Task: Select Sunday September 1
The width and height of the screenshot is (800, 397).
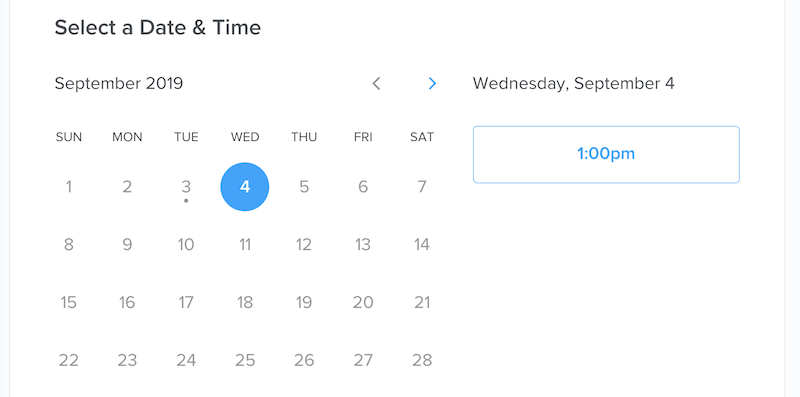Action: coord(68,187)
